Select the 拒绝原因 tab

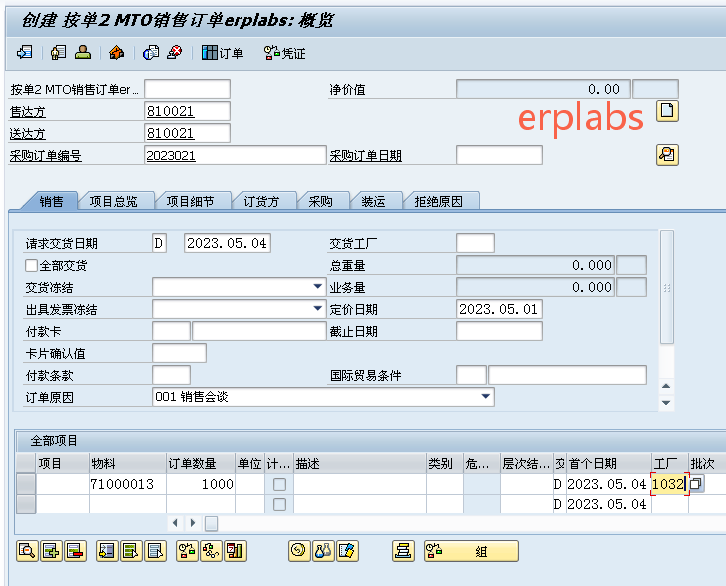(438, 201)
